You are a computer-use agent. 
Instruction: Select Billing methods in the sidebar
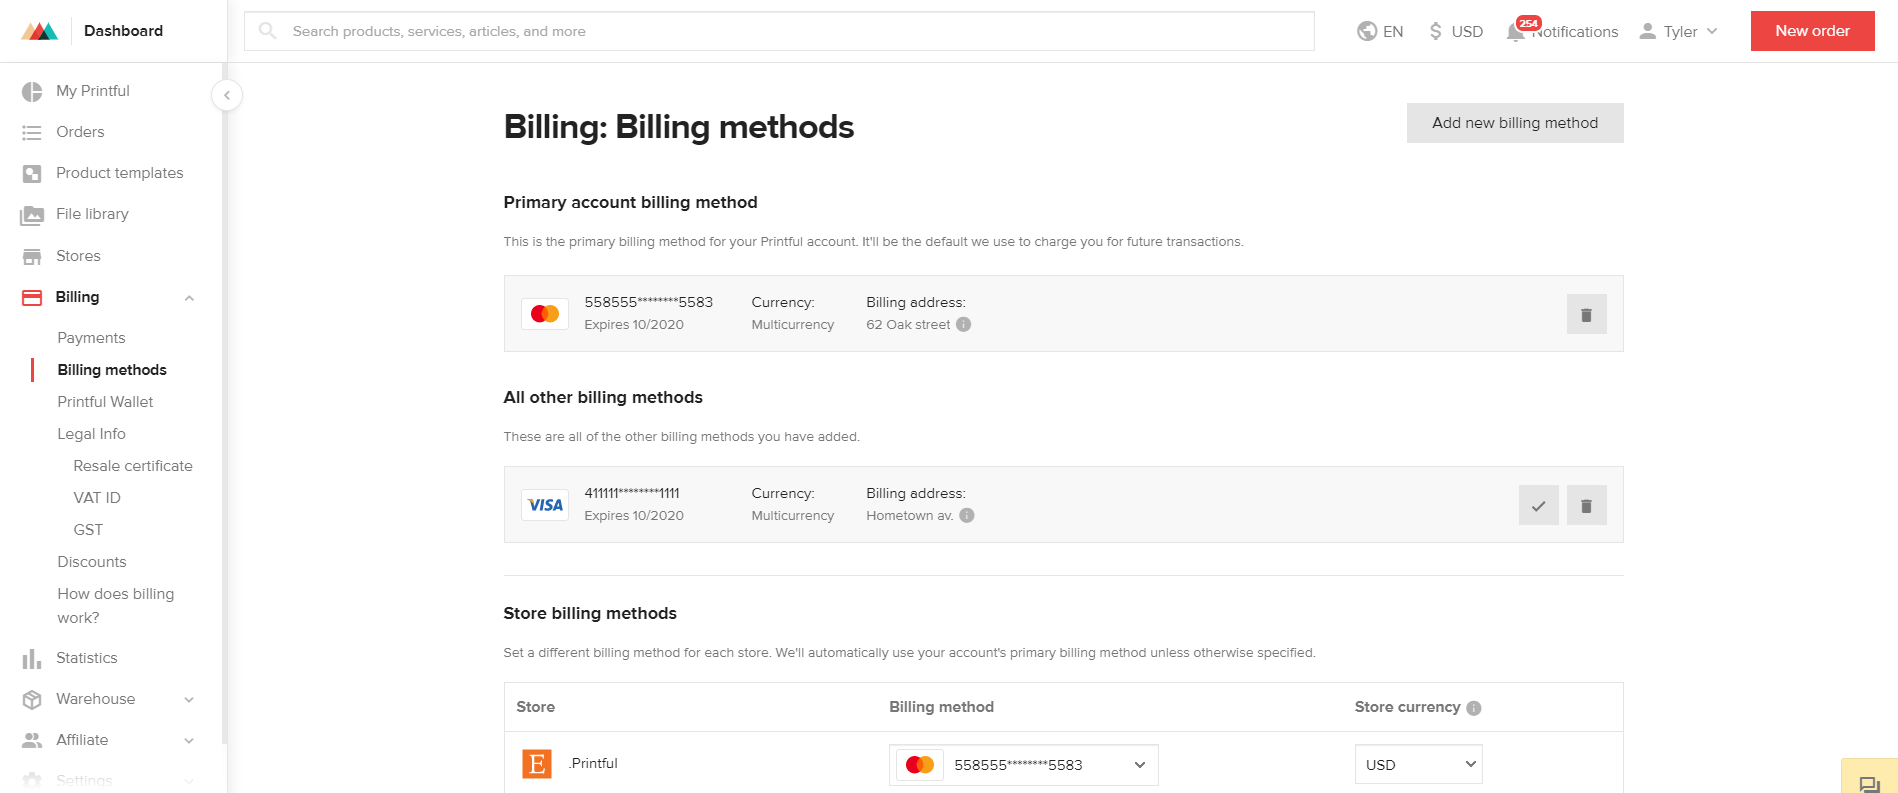[112, 370]
